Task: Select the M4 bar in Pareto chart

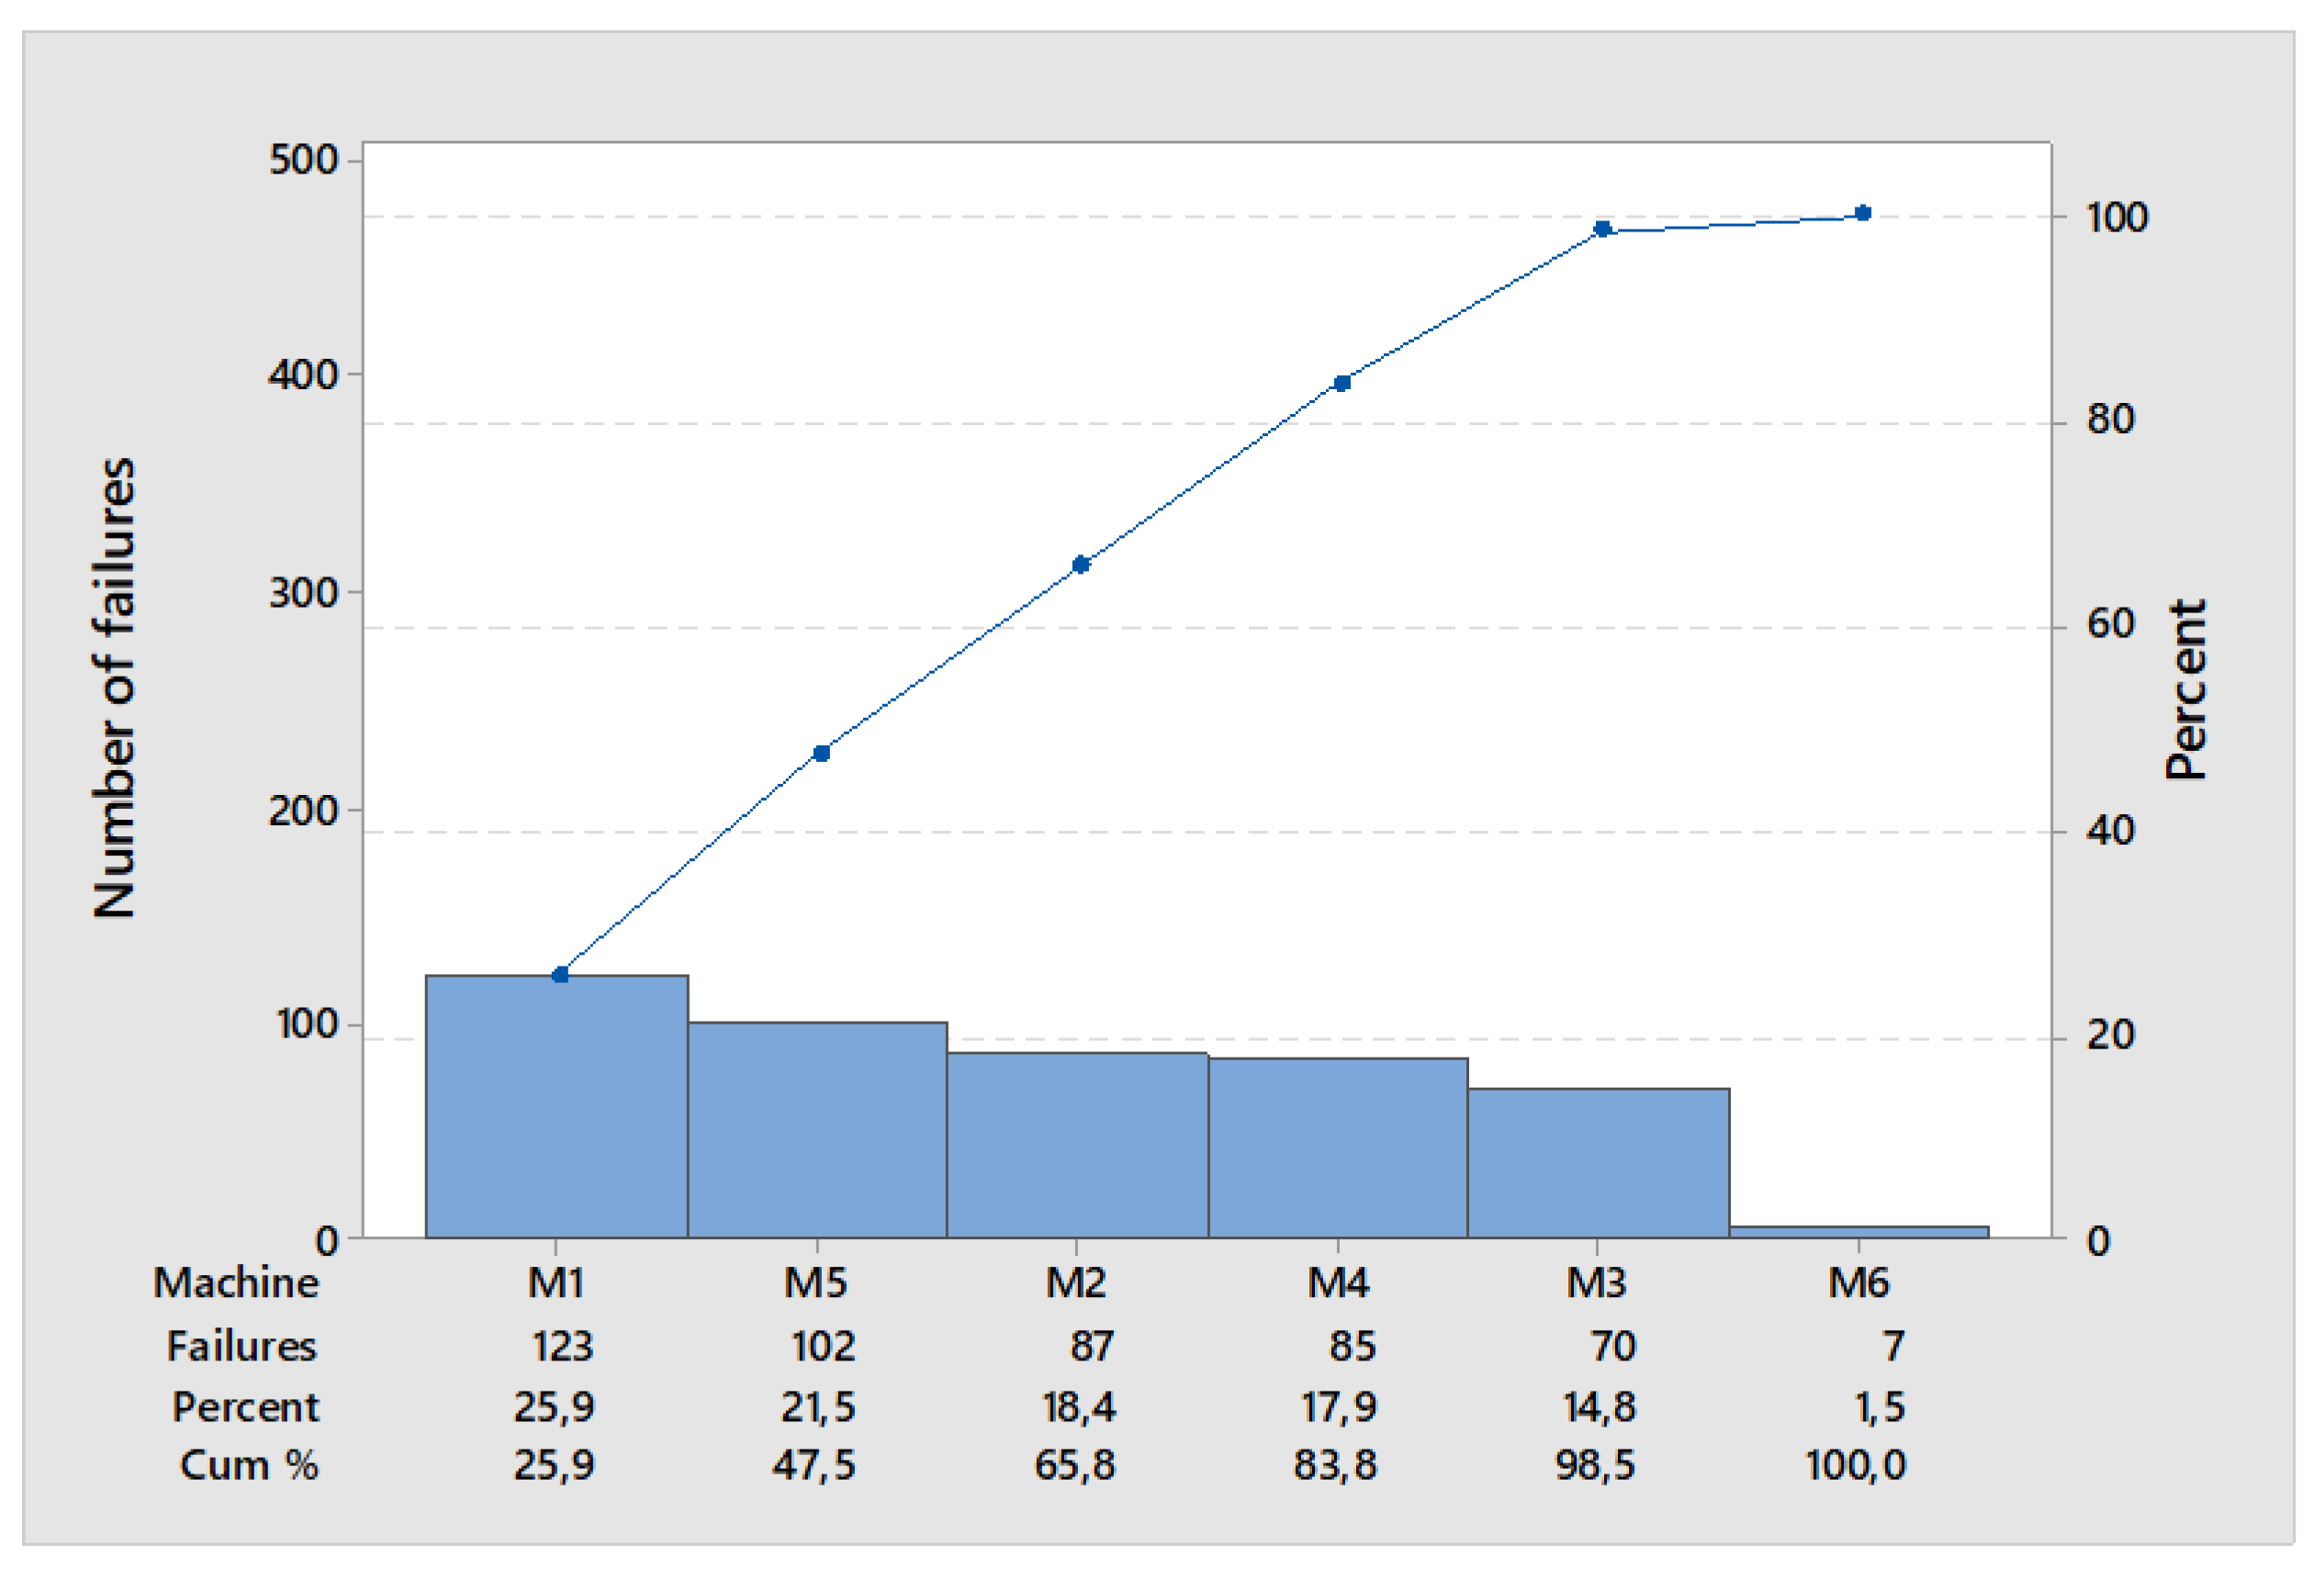Action: [1338, 1147]
